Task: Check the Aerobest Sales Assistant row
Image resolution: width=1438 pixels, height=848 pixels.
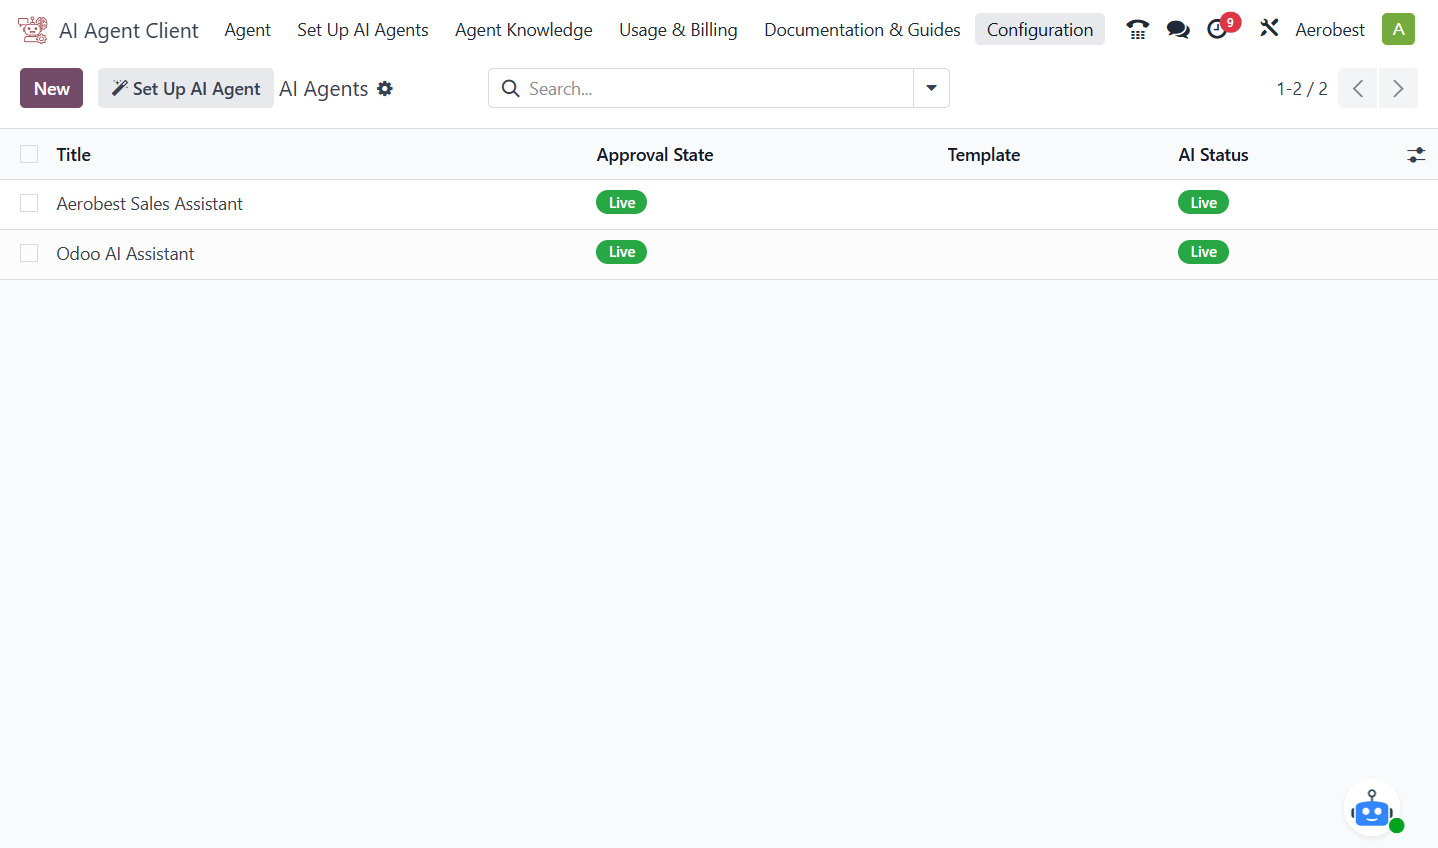Action: (29, 203)
